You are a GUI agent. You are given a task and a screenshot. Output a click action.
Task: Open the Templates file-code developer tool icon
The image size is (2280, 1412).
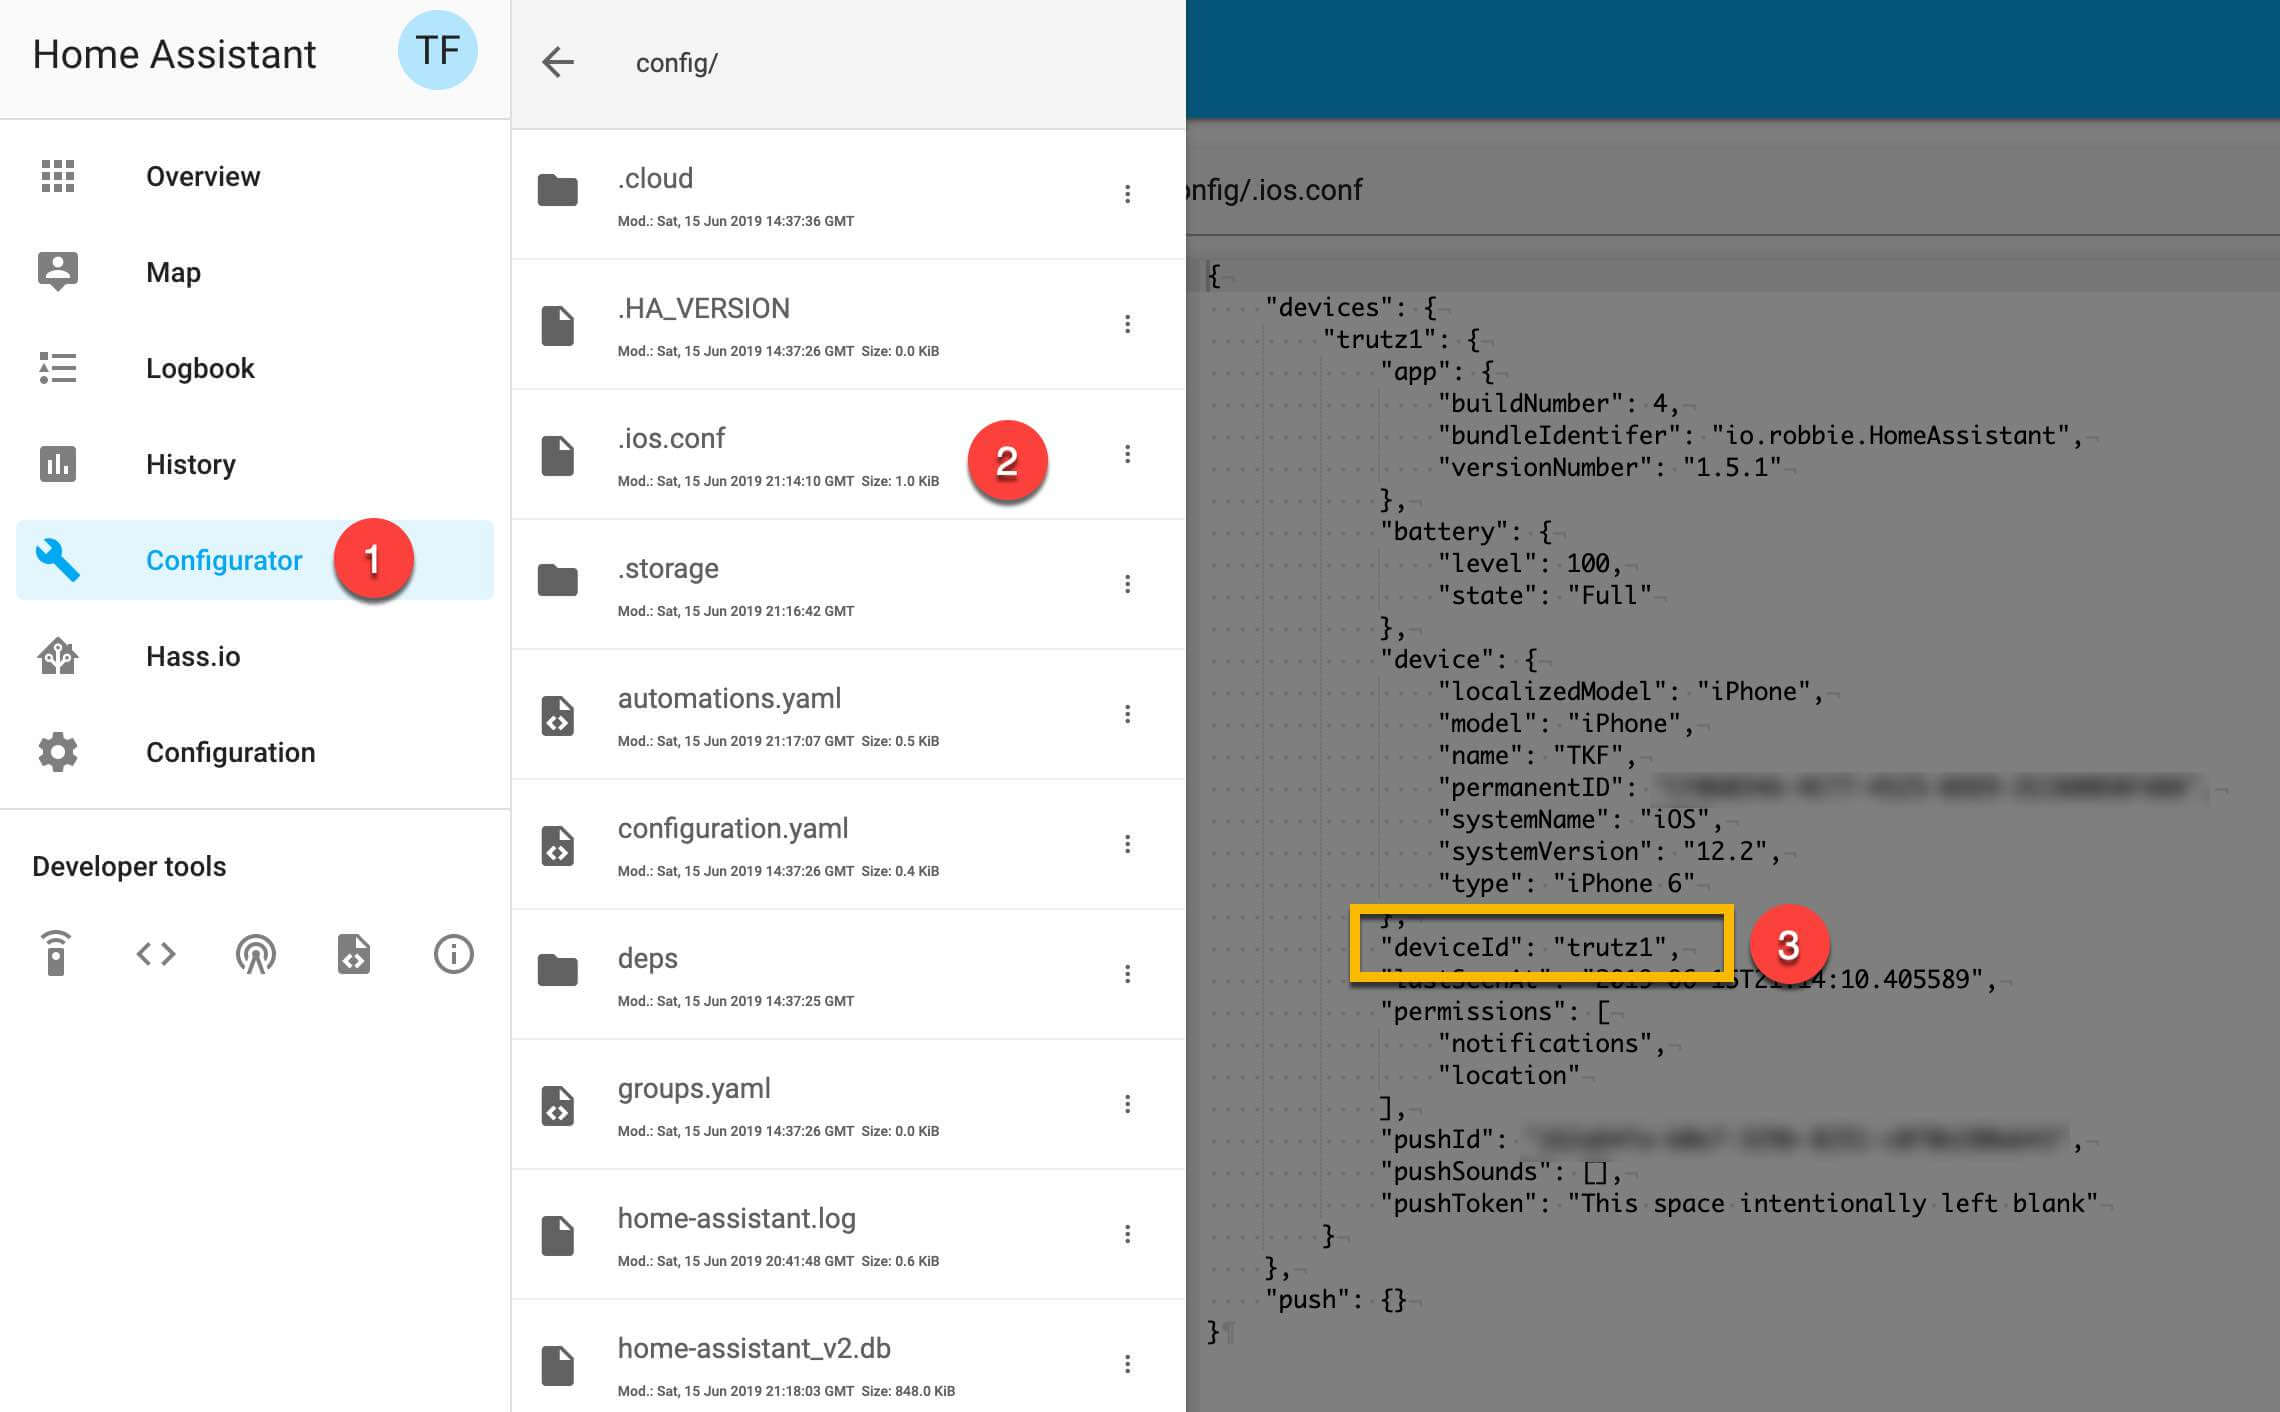(x=354, y=954)
